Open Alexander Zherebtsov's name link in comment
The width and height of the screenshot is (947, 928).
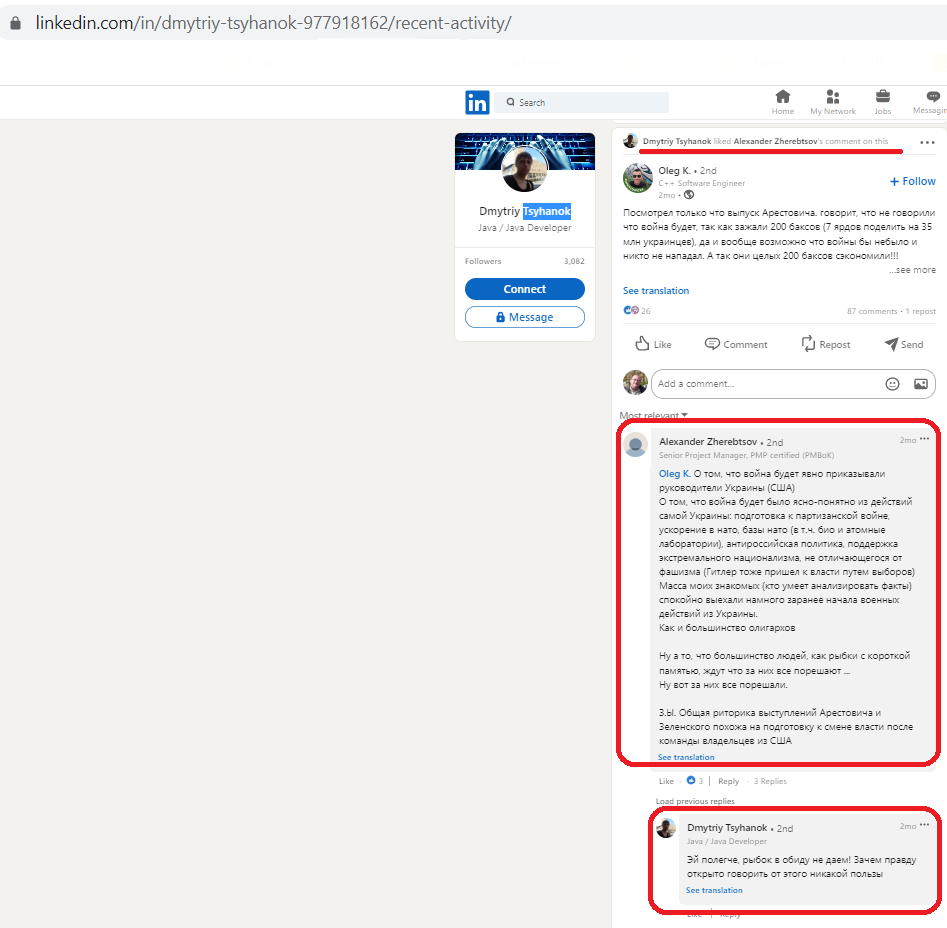pyautogui.click(x=708, y=442)
